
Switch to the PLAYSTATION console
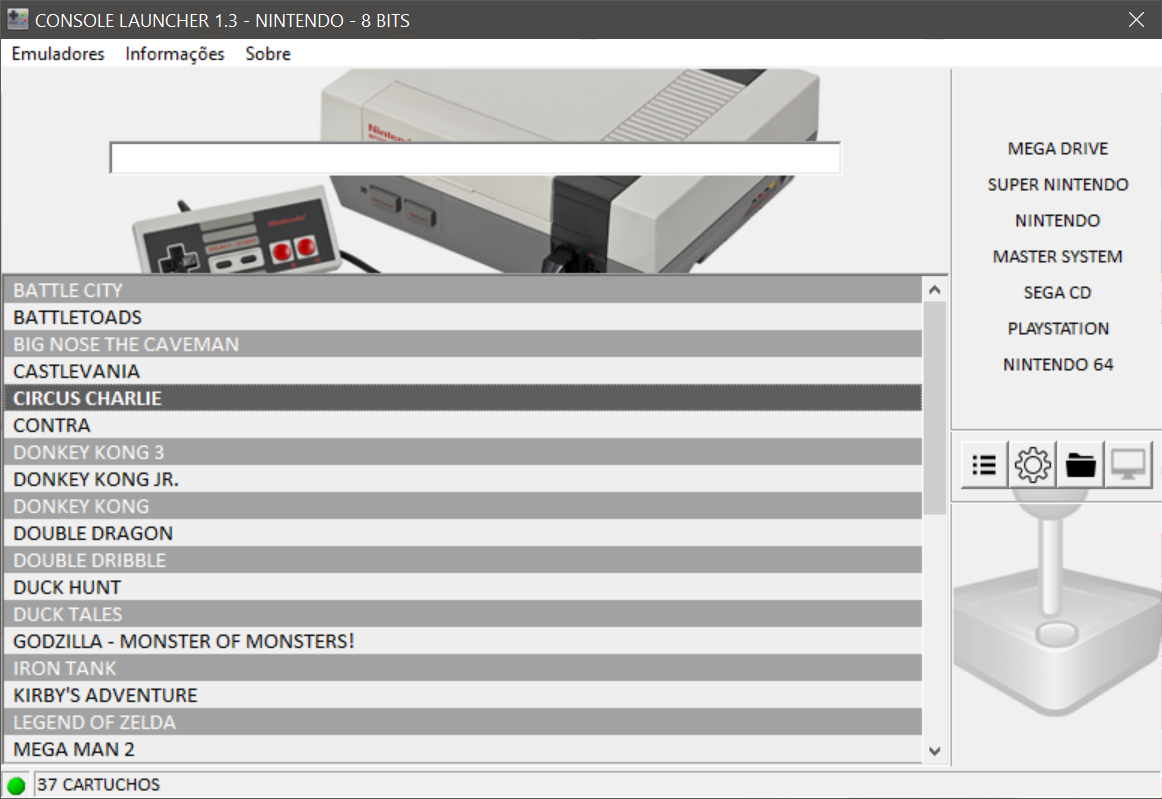[1058, 328]
